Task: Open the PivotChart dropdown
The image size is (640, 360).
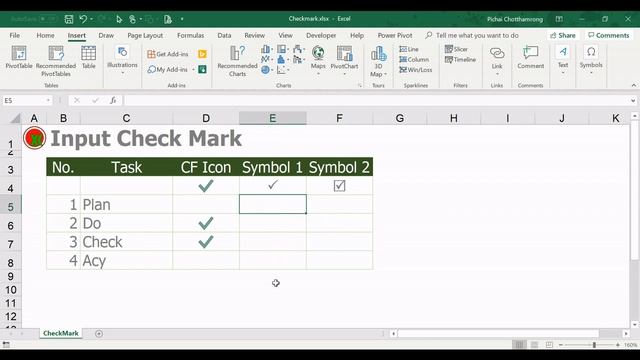Action: tap(344, 60)
